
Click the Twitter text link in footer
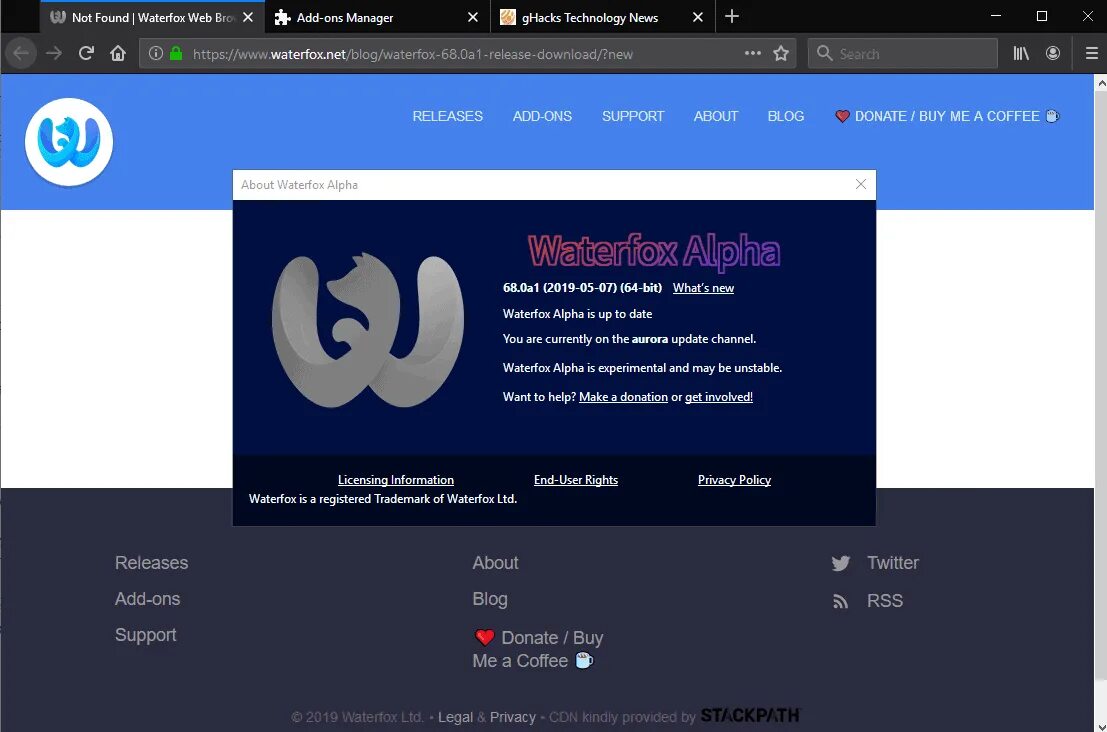pos(893,563)
